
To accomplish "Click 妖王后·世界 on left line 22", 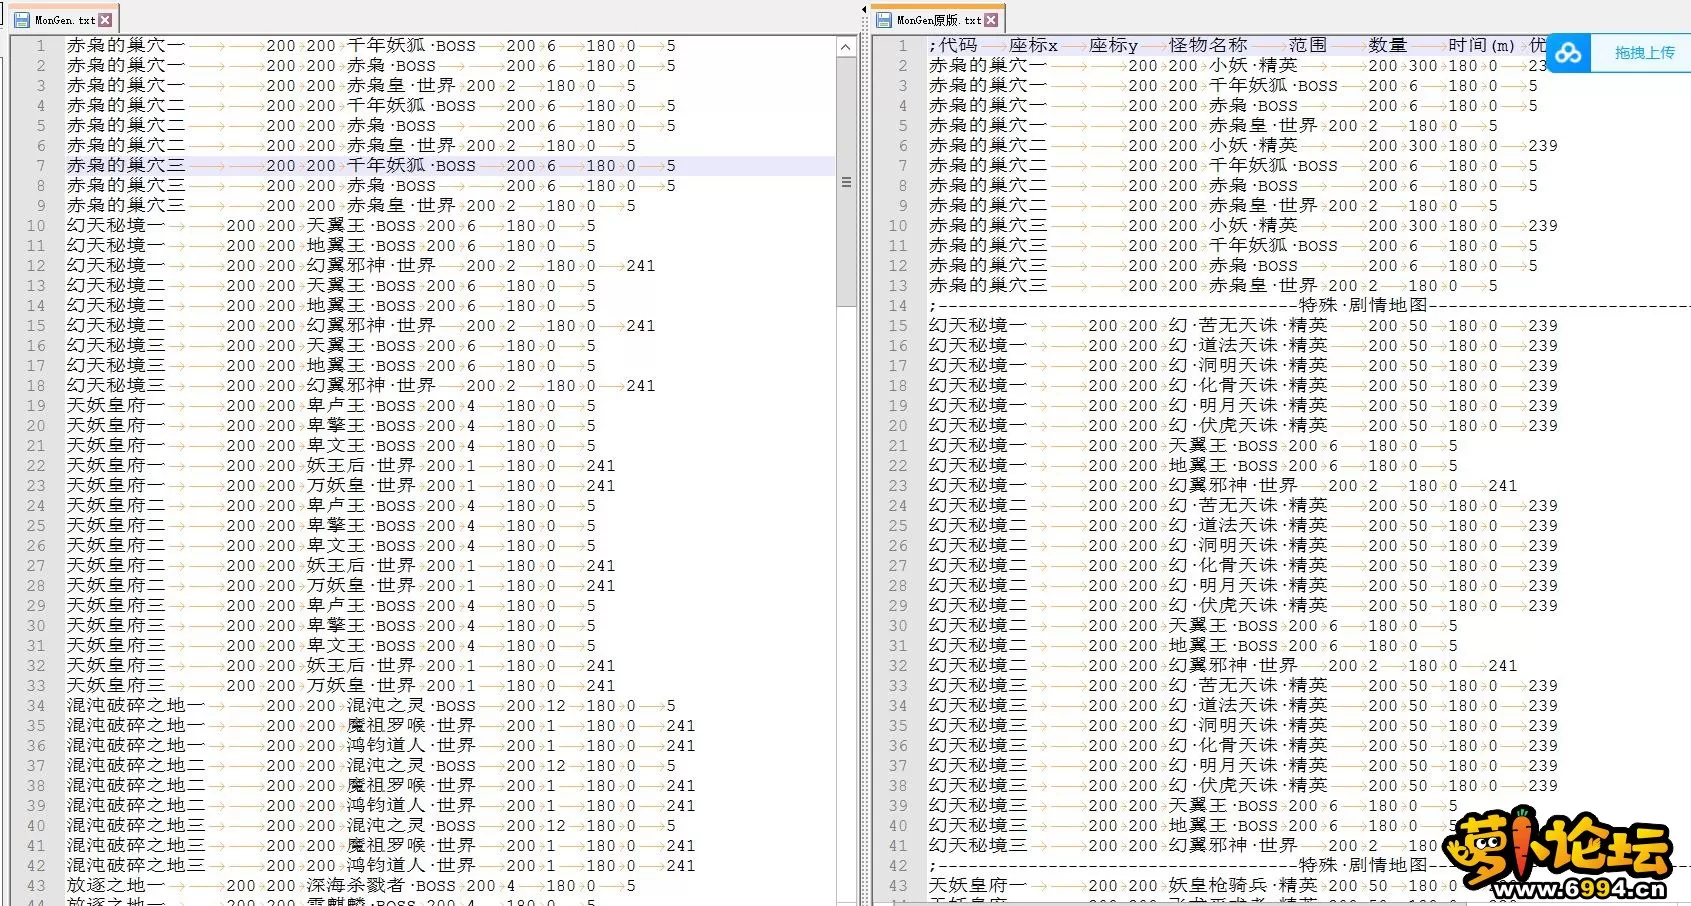I will pyautogui.click(x=361, y=466).
